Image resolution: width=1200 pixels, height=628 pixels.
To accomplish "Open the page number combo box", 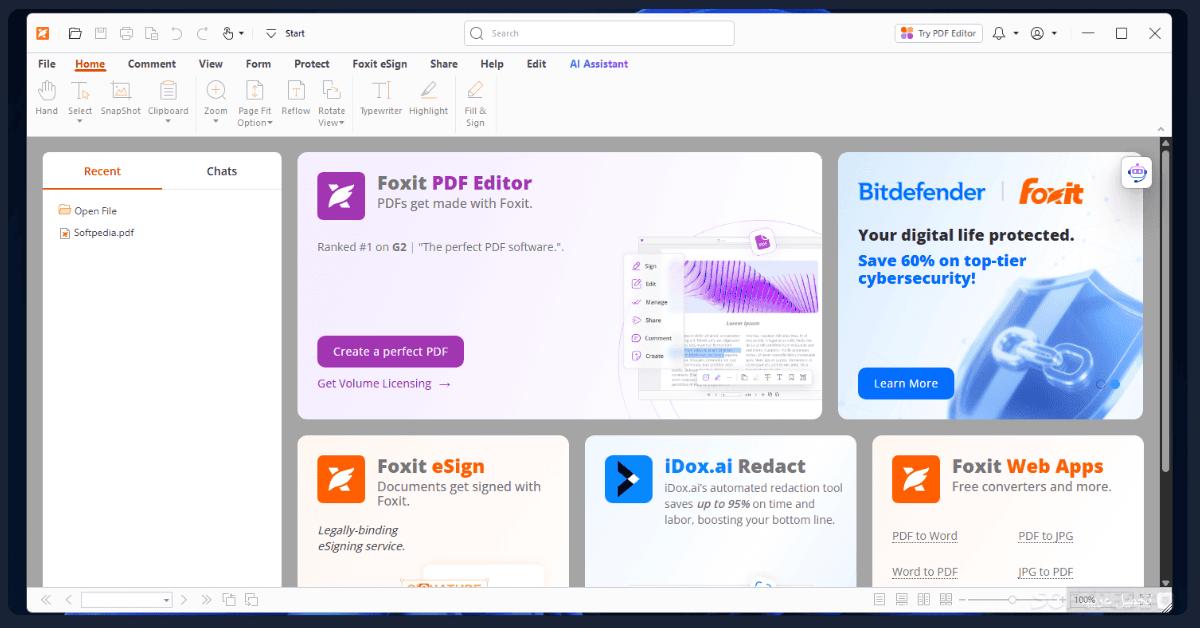I will point(127,600).
